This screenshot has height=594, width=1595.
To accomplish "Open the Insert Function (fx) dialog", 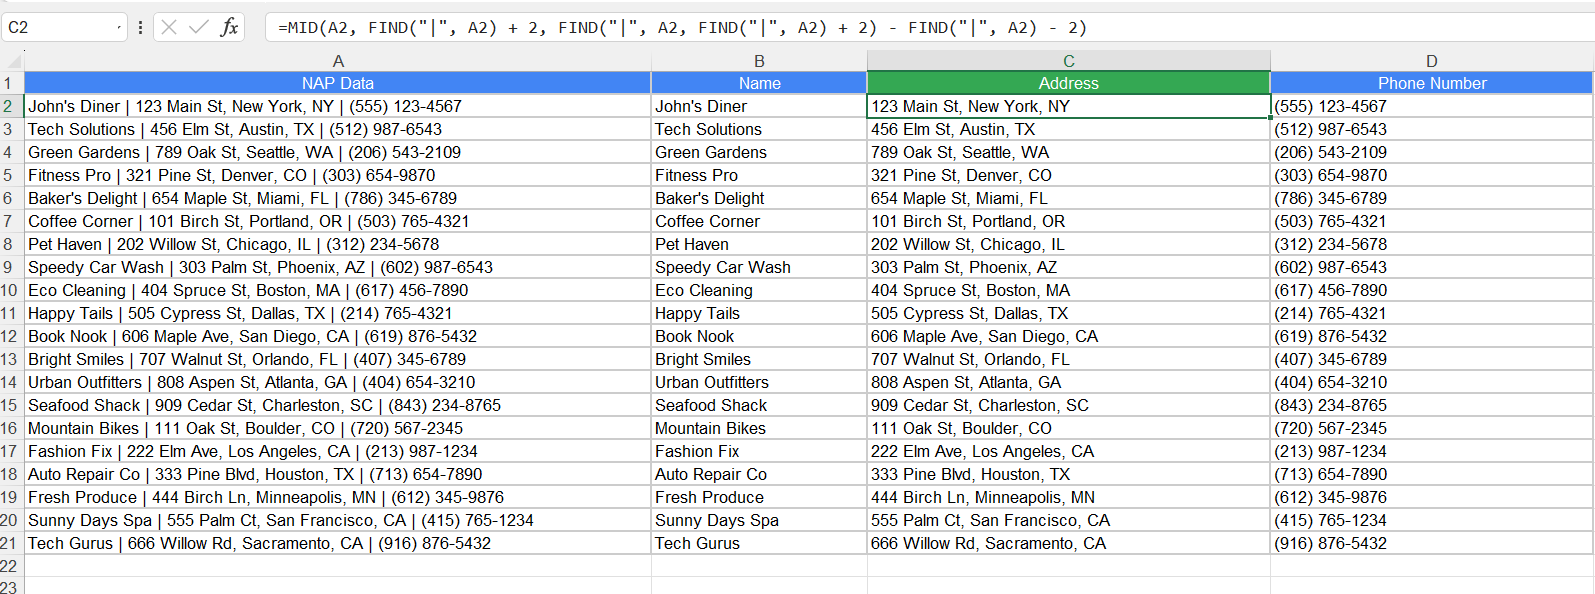I will (x=229, y=27).
